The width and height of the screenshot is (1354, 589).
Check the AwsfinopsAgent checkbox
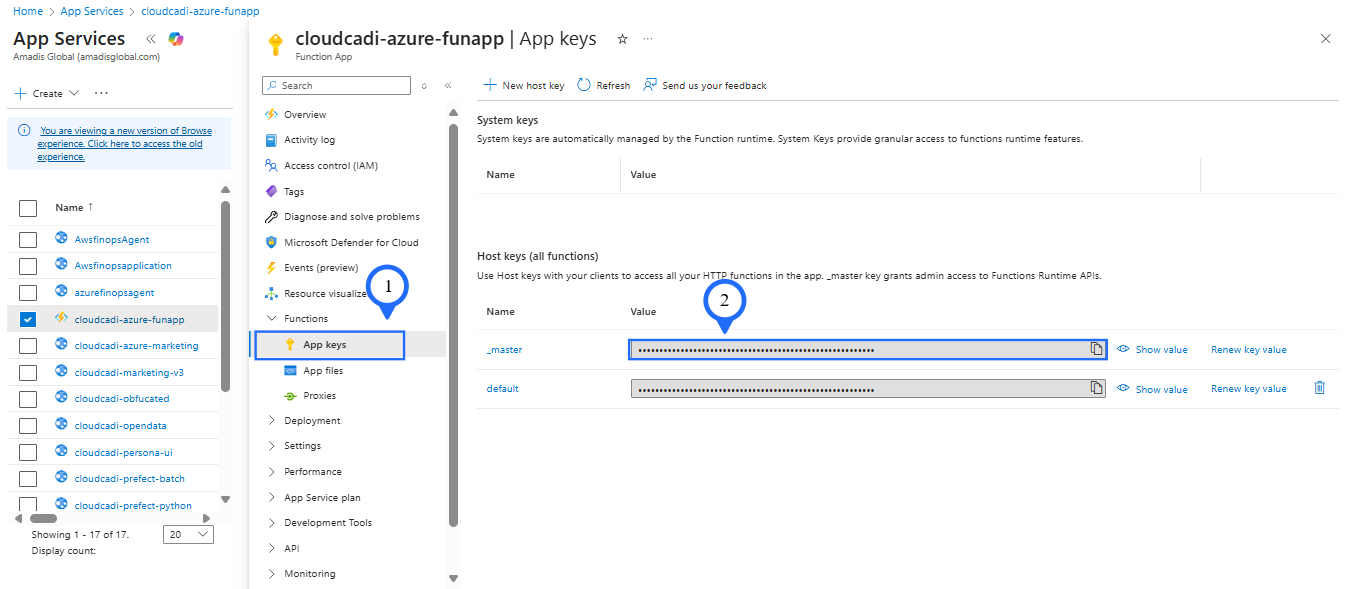coord(28,240)
